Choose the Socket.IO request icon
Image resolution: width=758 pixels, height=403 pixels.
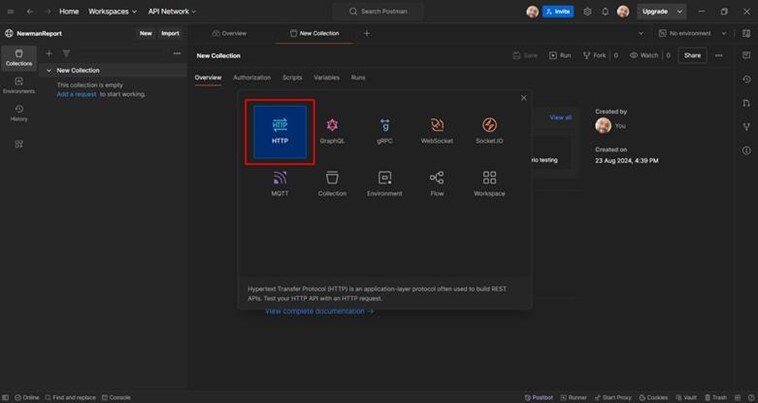[x=489, y=130]
